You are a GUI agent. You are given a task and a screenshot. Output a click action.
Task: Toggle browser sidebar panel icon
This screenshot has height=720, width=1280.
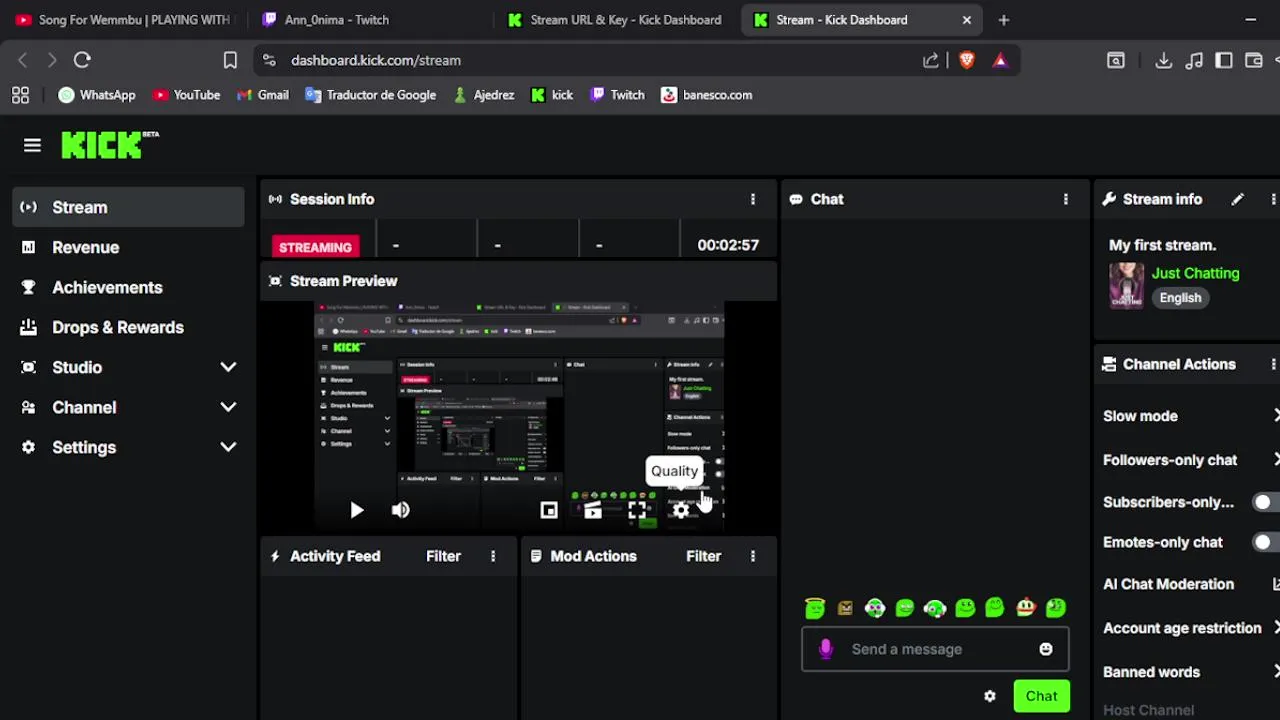tap(1224, 60)
